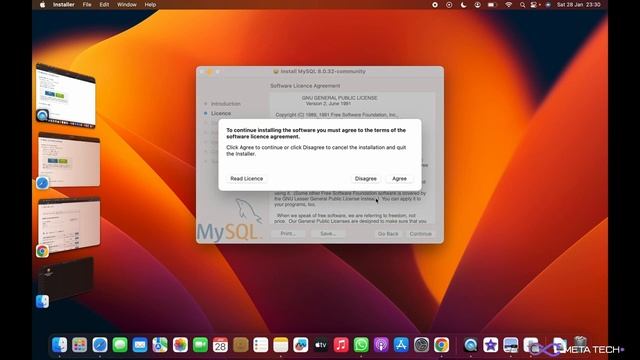This screenshot has width=640, height=360.
Task: Click the Focus moon icon in menu bar
Action: tap(463, 4)
